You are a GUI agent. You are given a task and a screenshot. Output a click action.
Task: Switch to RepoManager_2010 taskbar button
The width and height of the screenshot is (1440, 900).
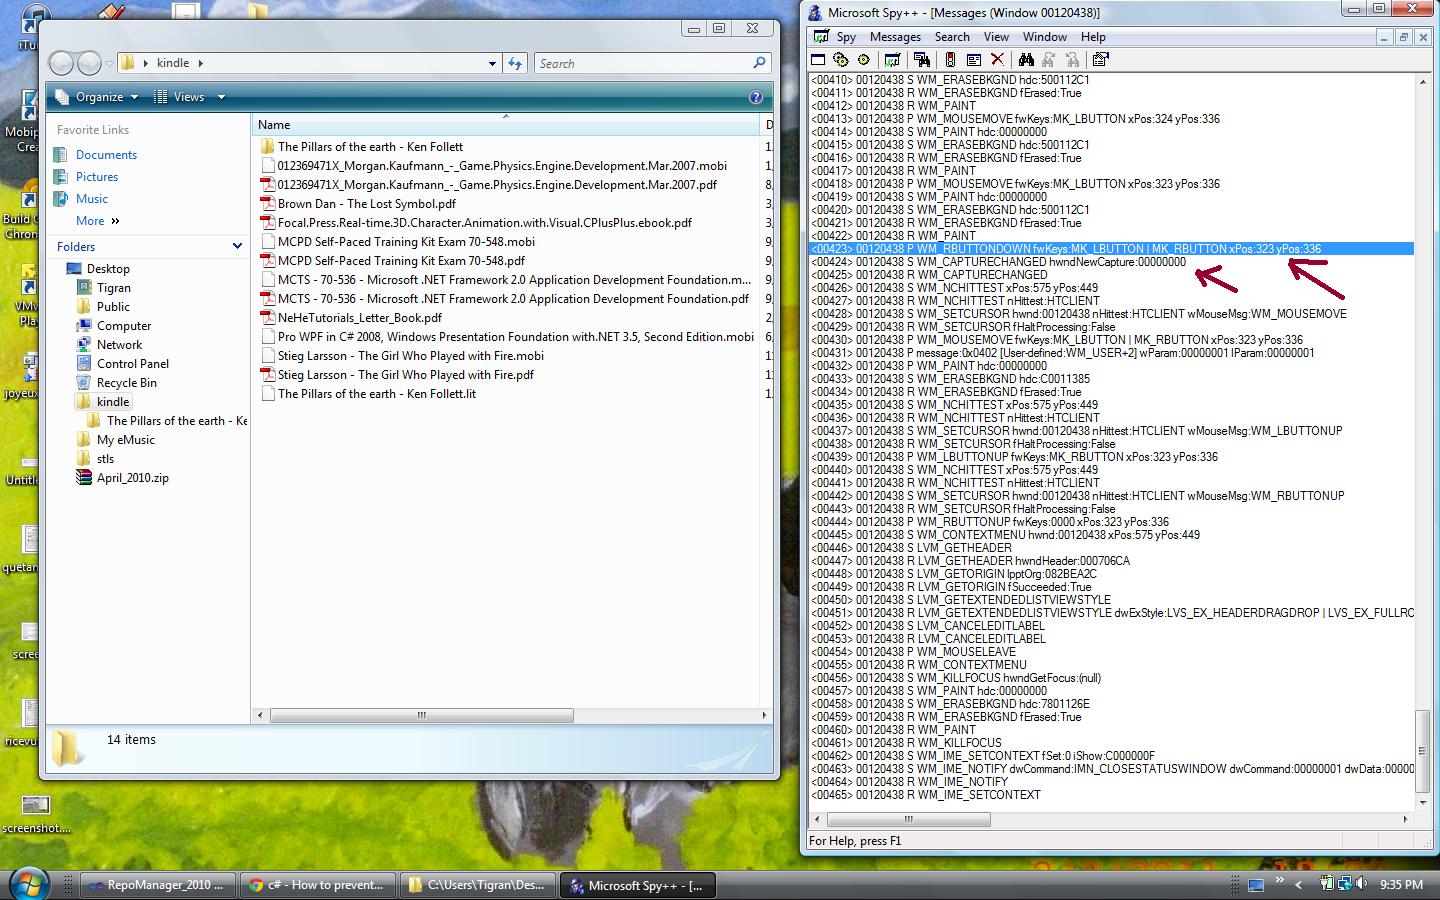pyautogui.click(x=158, y=885)
